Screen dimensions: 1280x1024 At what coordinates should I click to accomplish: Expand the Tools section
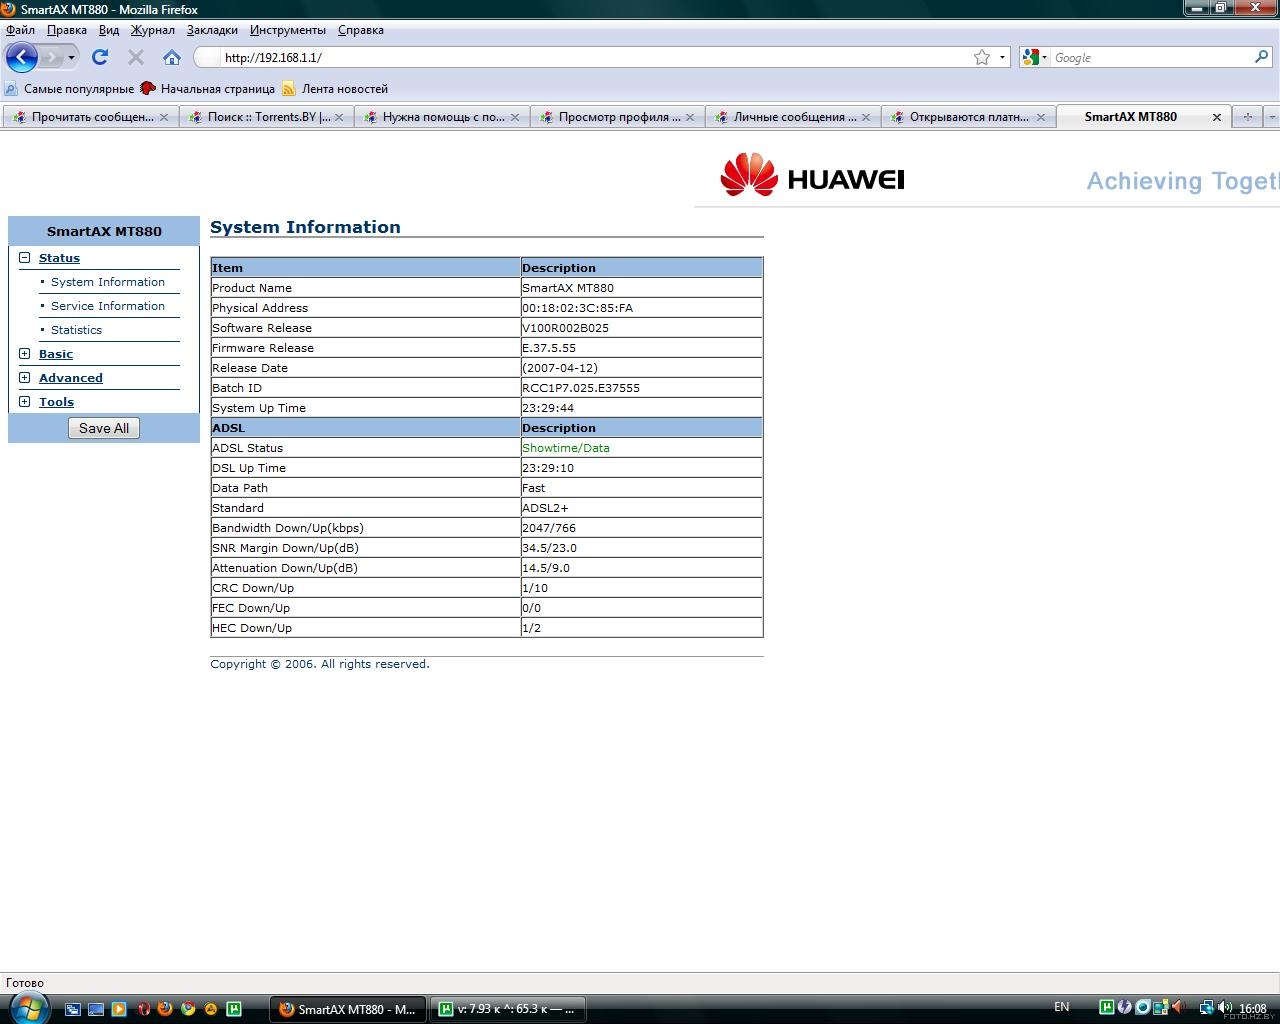(25, 402)
